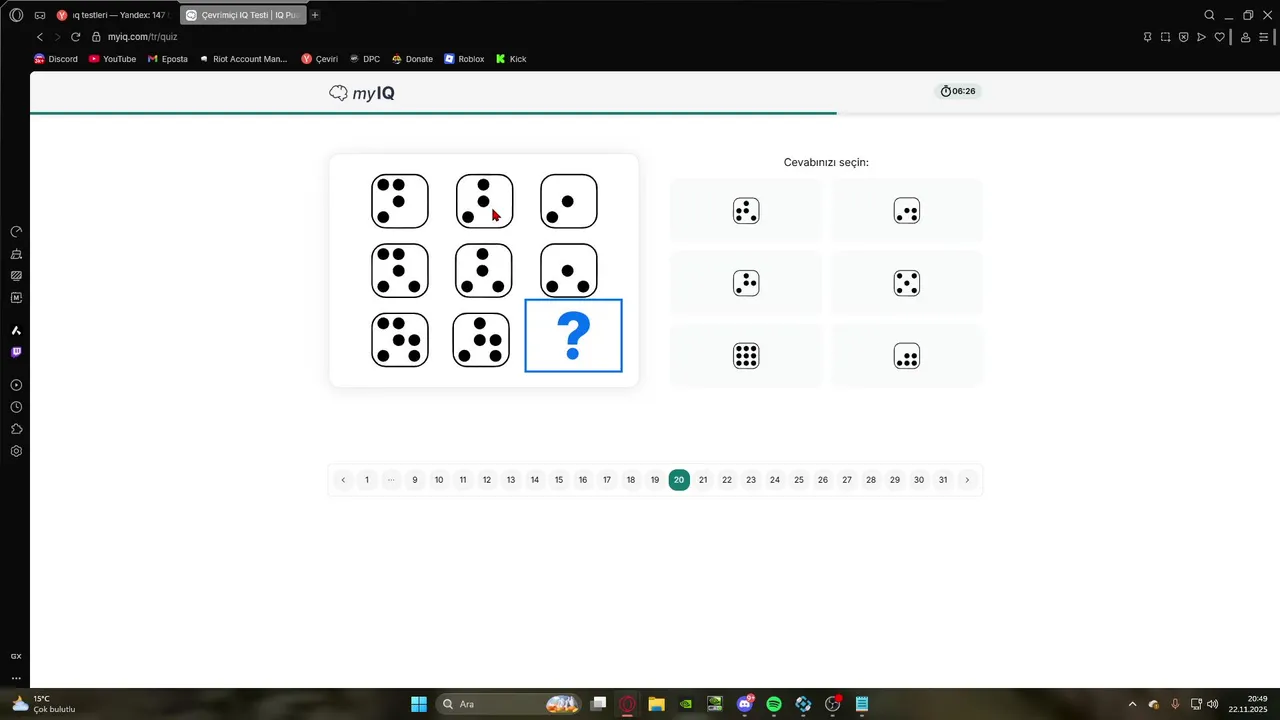Click the taskbar search box Ara
The width and height of the screenshot is (1280, 720).
510,704
